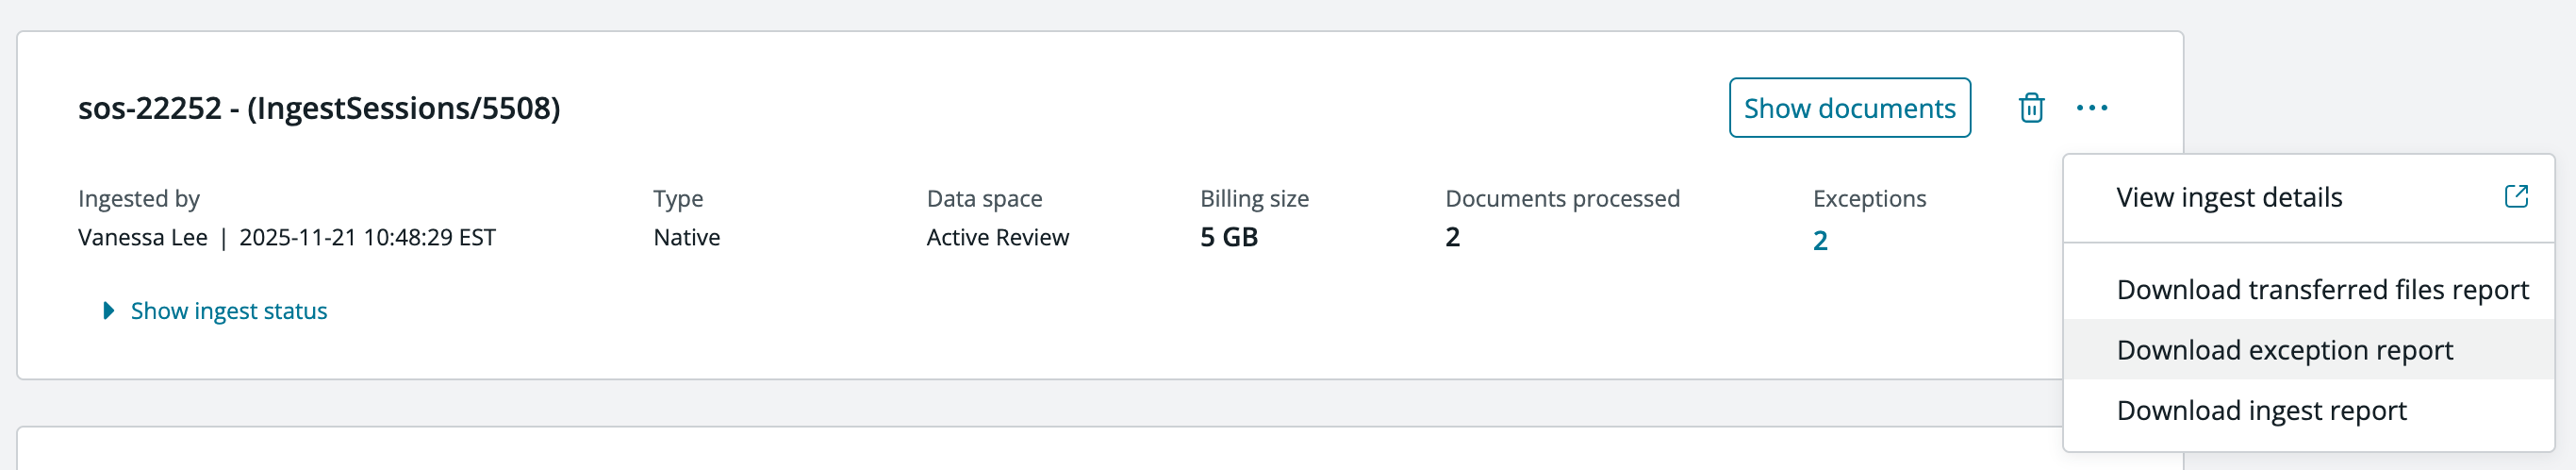The image size is (2576, 470).
Task: Delete the sos-22252 ingest session
Action: pos(2031,108)
